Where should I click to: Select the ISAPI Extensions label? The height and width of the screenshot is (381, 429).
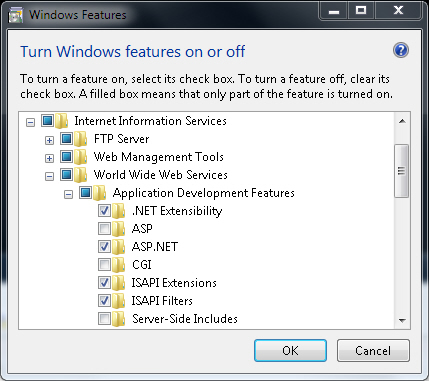point(174,283)
